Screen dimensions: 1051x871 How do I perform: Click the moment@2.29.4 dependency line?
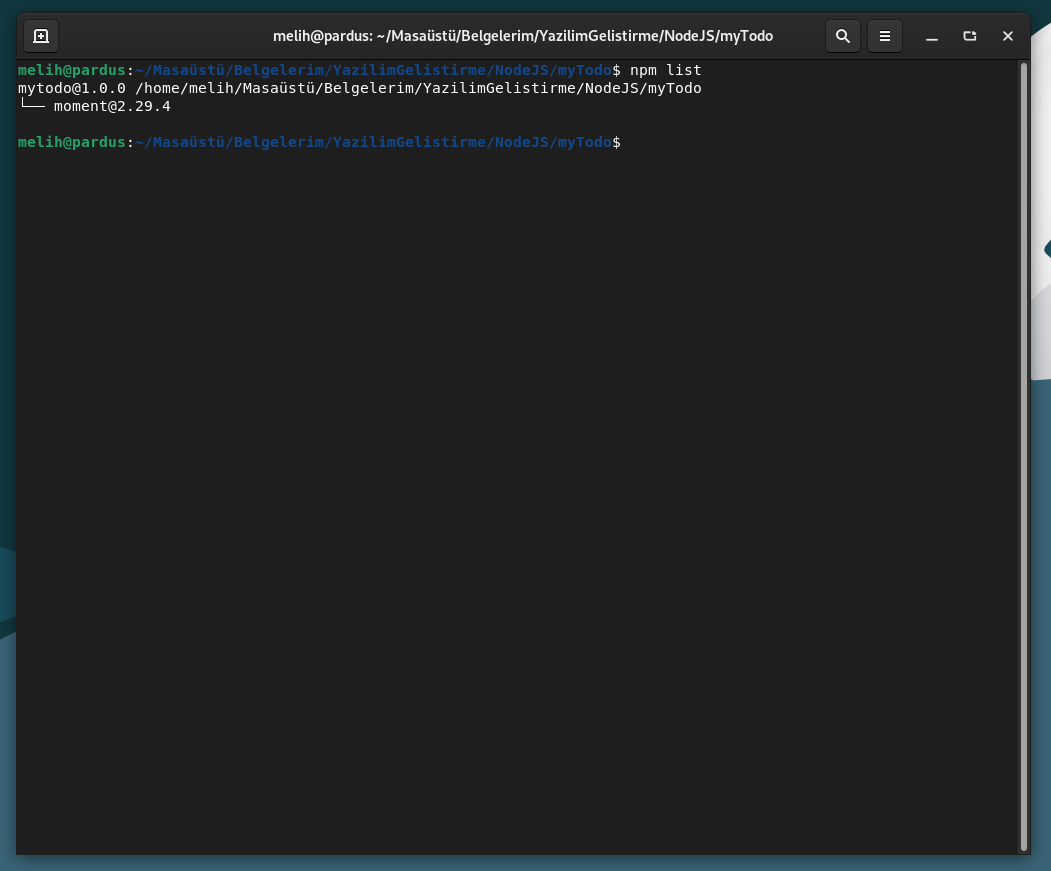[95, 106]
